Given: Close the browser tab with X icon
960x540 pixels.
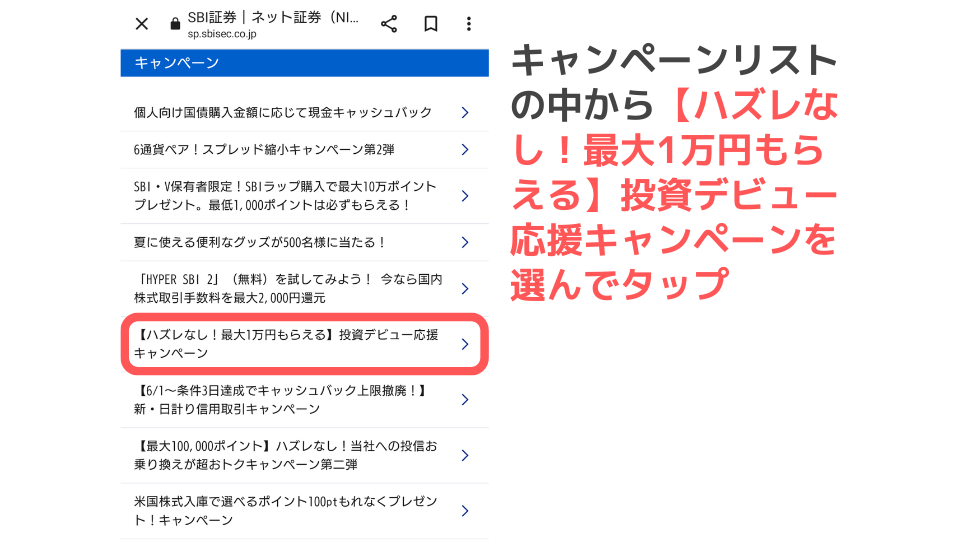Looking at the screenshot, I should 141,24.
